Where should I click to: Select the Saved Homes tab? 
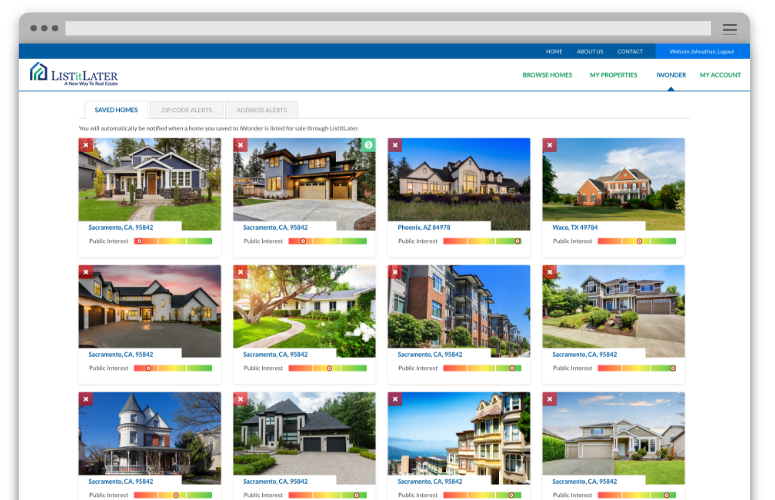[x=115, y=110]
